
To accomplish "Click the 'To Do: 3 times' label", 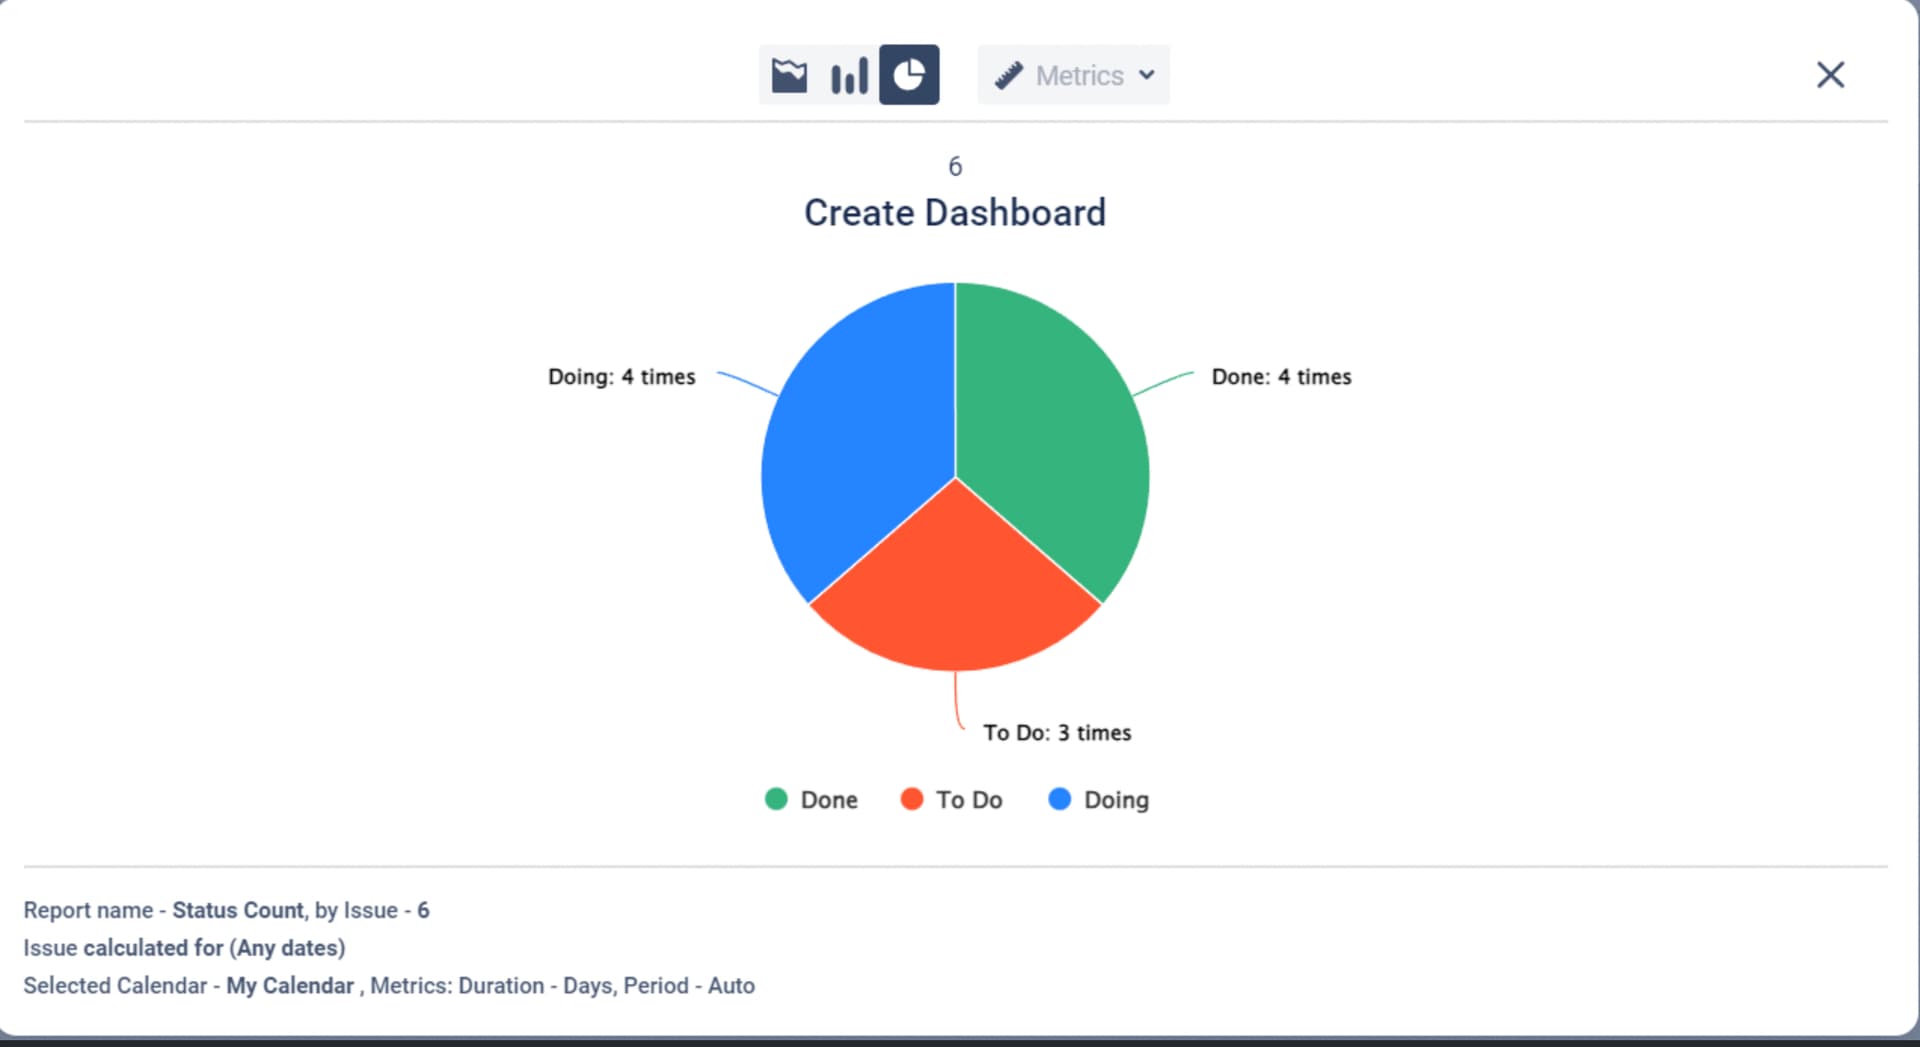I will tap(1057, 733).
